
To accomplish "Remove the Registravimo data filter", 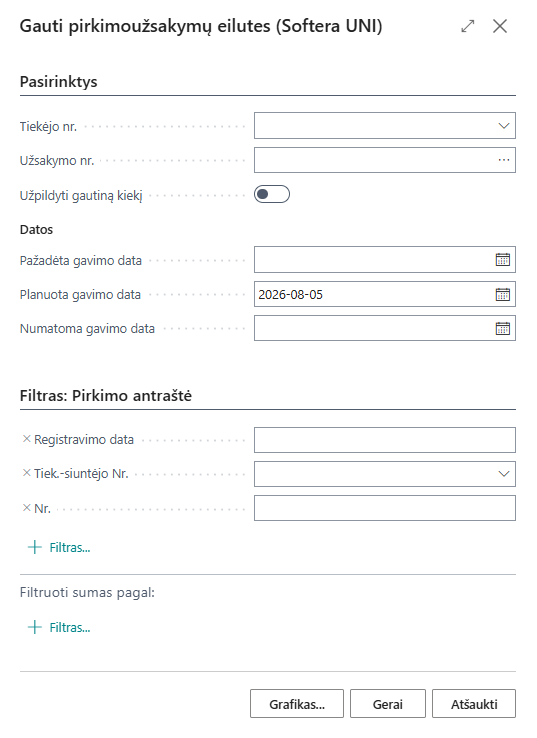I will click(x=26, y=439).
